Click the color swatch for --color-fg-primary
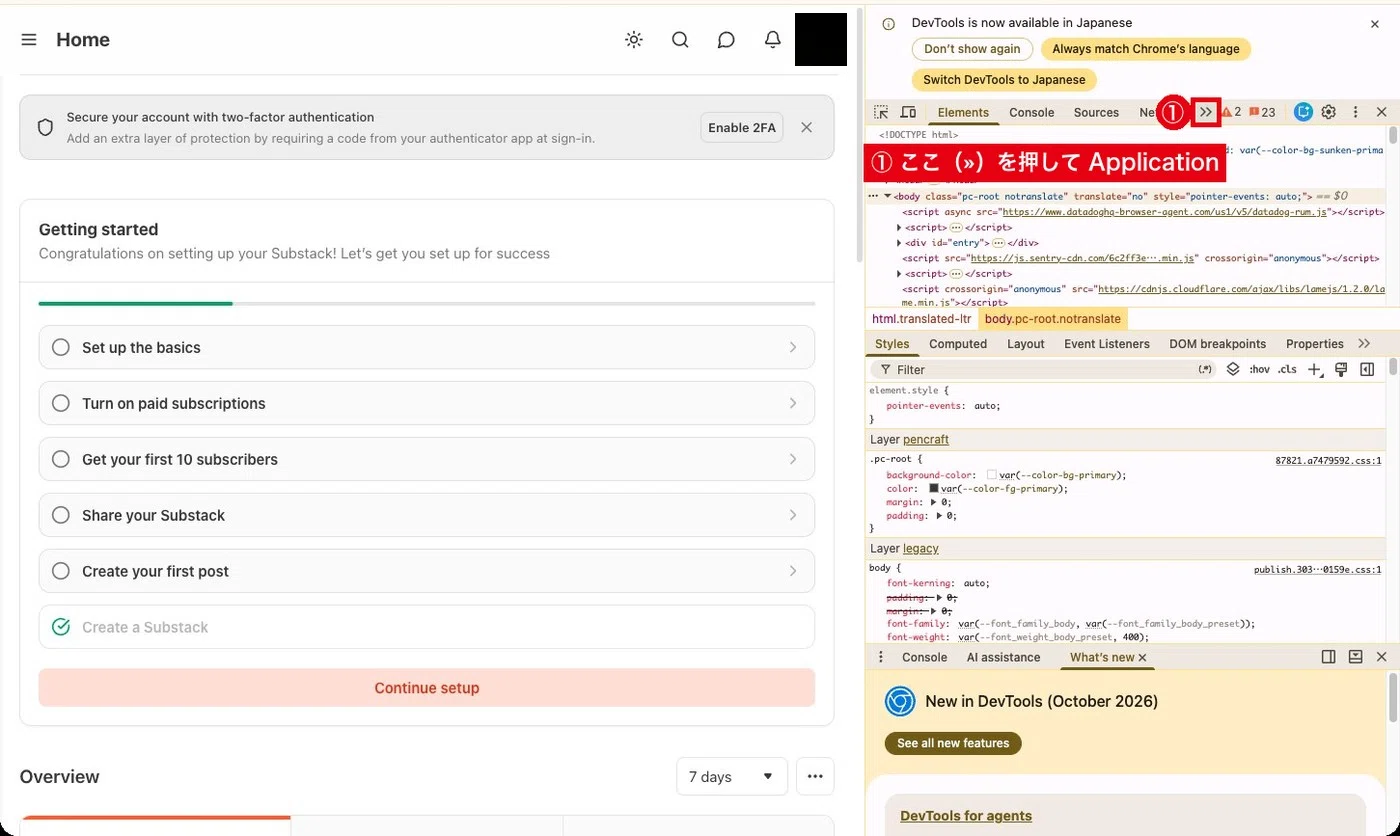Viewport: 1400px width, 836px height. [x=934, y=489]
